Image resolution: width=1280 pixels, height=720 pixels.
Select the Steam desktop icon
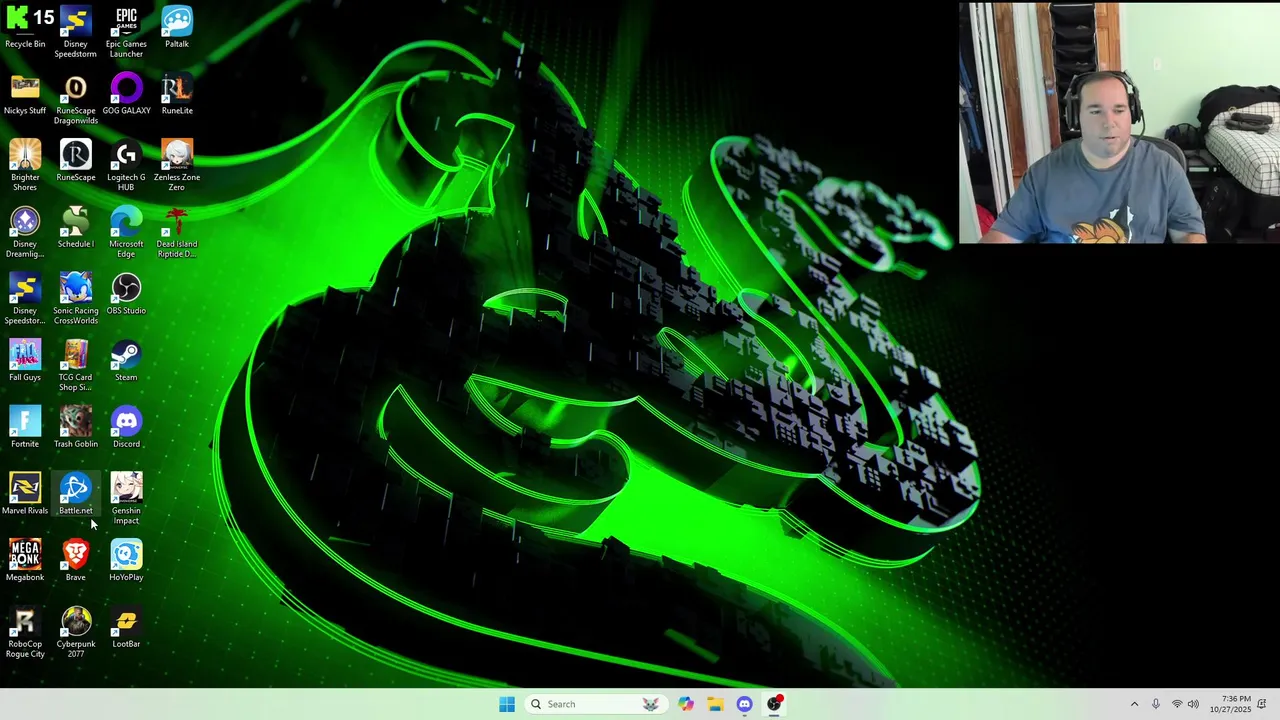click(126, 360)
